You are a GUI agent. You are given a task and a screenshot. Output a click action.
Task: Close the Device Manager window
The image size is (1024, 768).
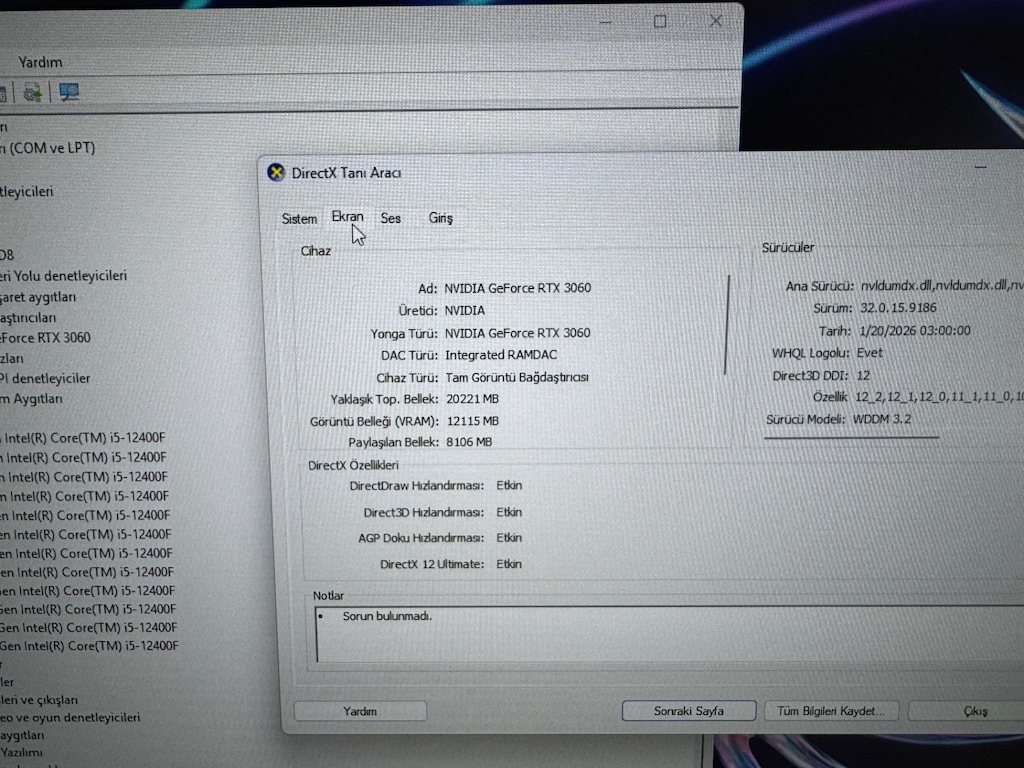point(716,21)
